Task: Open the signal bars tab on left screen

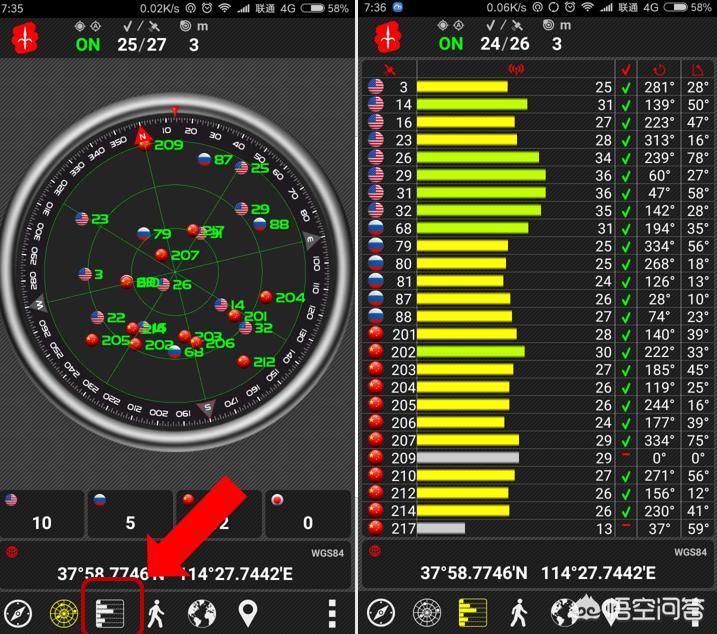Action: 110,613
